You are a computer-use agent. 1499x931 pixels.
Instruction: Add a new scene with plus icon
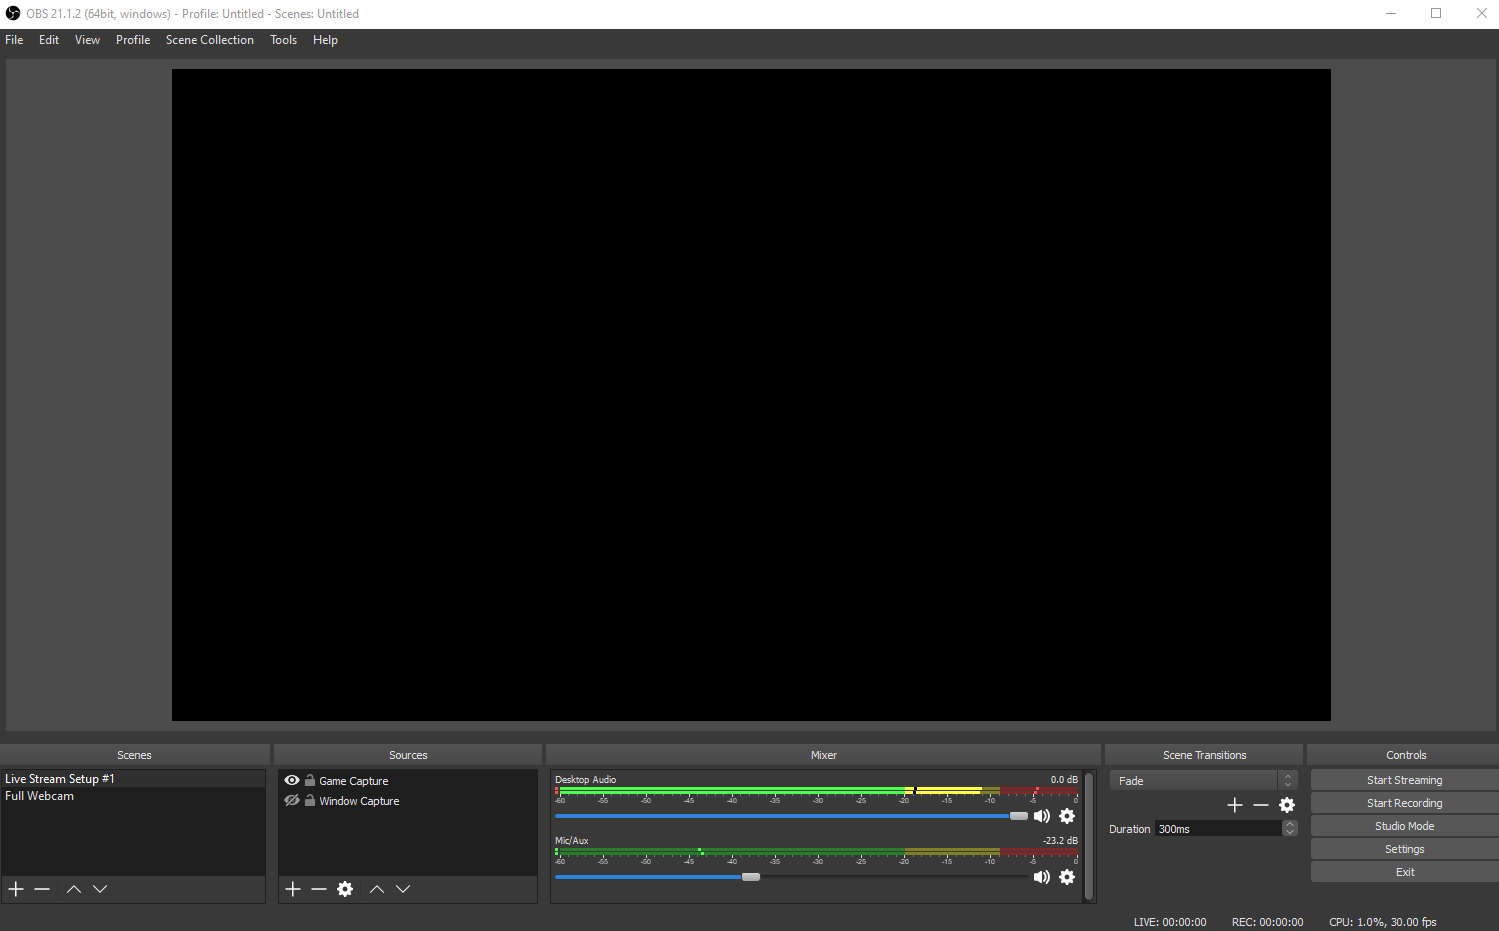pos(16,889)
